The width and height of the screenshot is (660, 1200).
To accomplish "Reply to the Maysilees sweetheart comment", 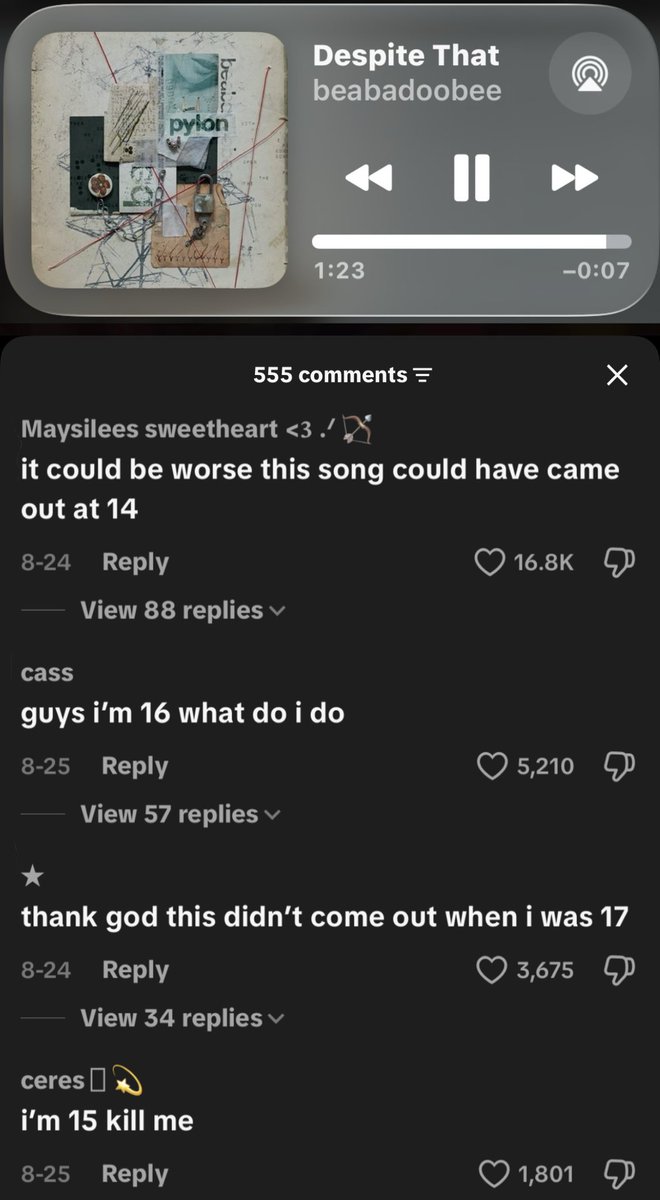I will [x=135, y=563].
